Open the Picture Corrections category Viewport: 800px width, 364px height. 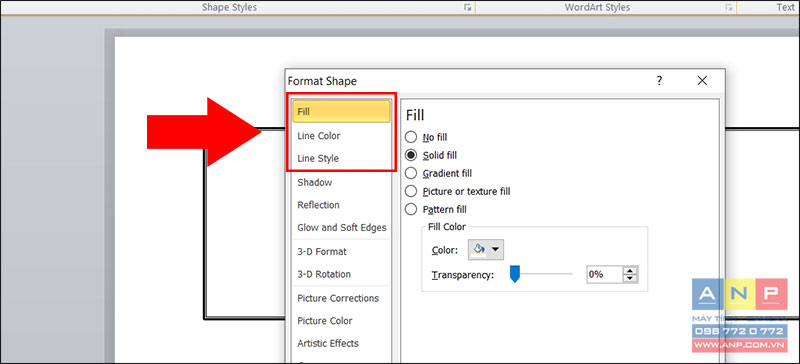(x=341, y=298)
